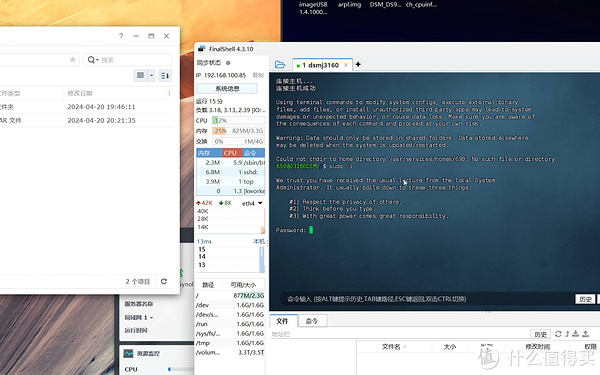Select the /volum... disk row
Viewport: 600px width, 375px height.
point(230,352)
